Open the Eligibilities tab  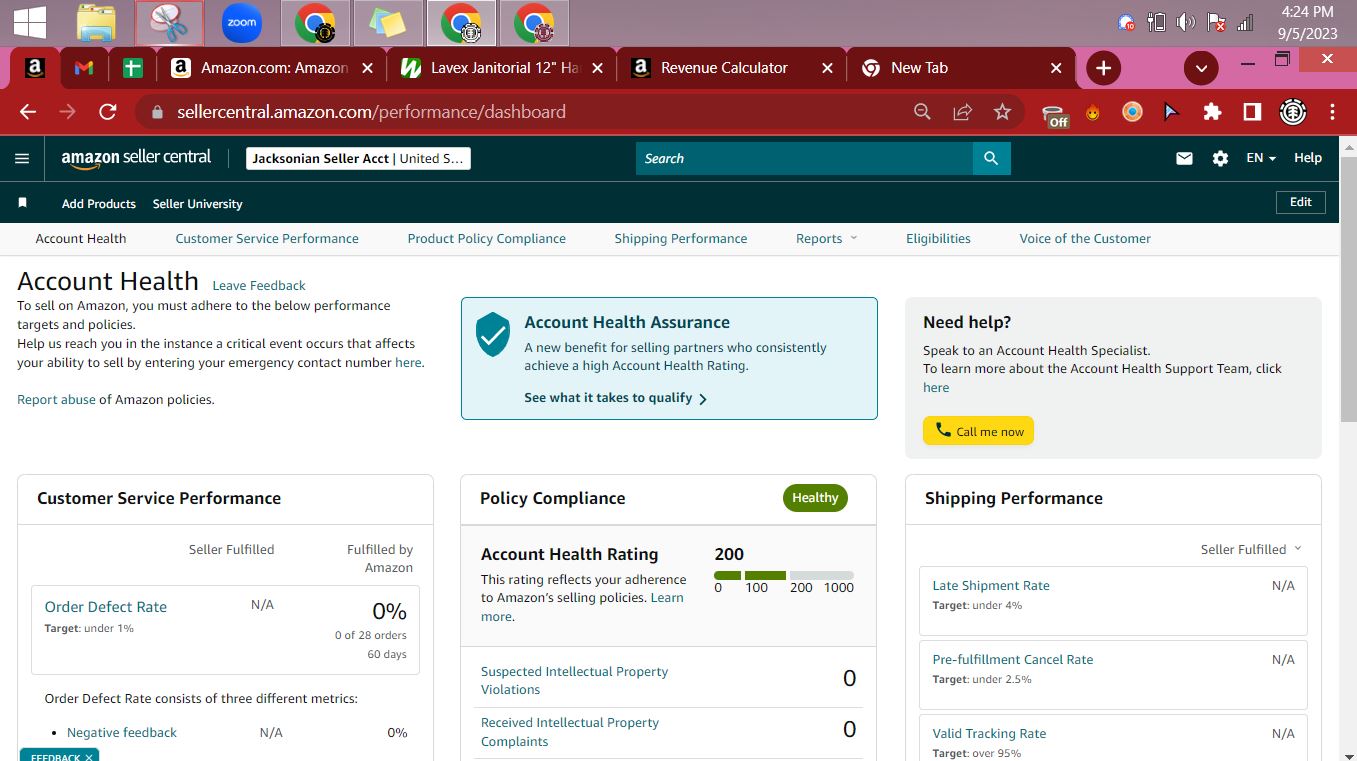click(938, 238)
